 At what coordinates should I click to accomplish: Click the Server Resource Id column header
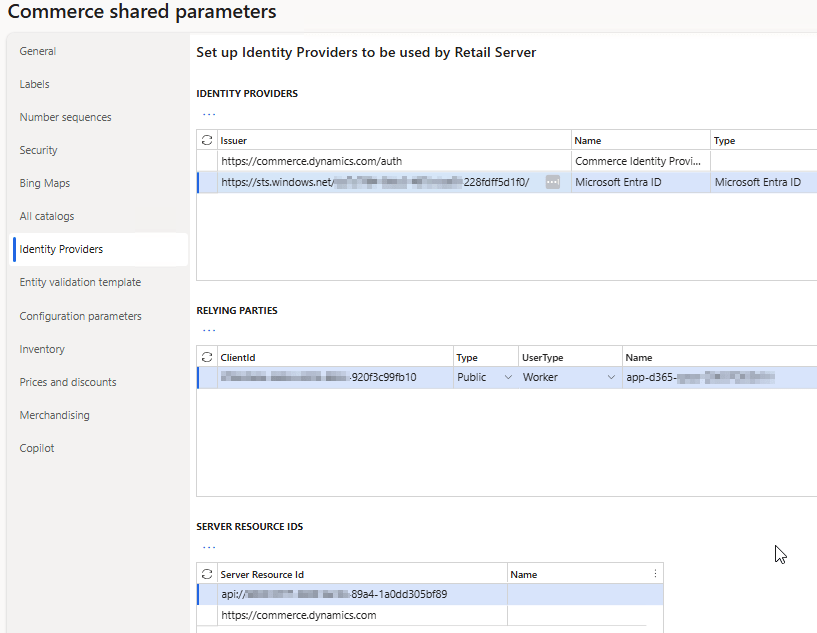click(x=262, y=574)
